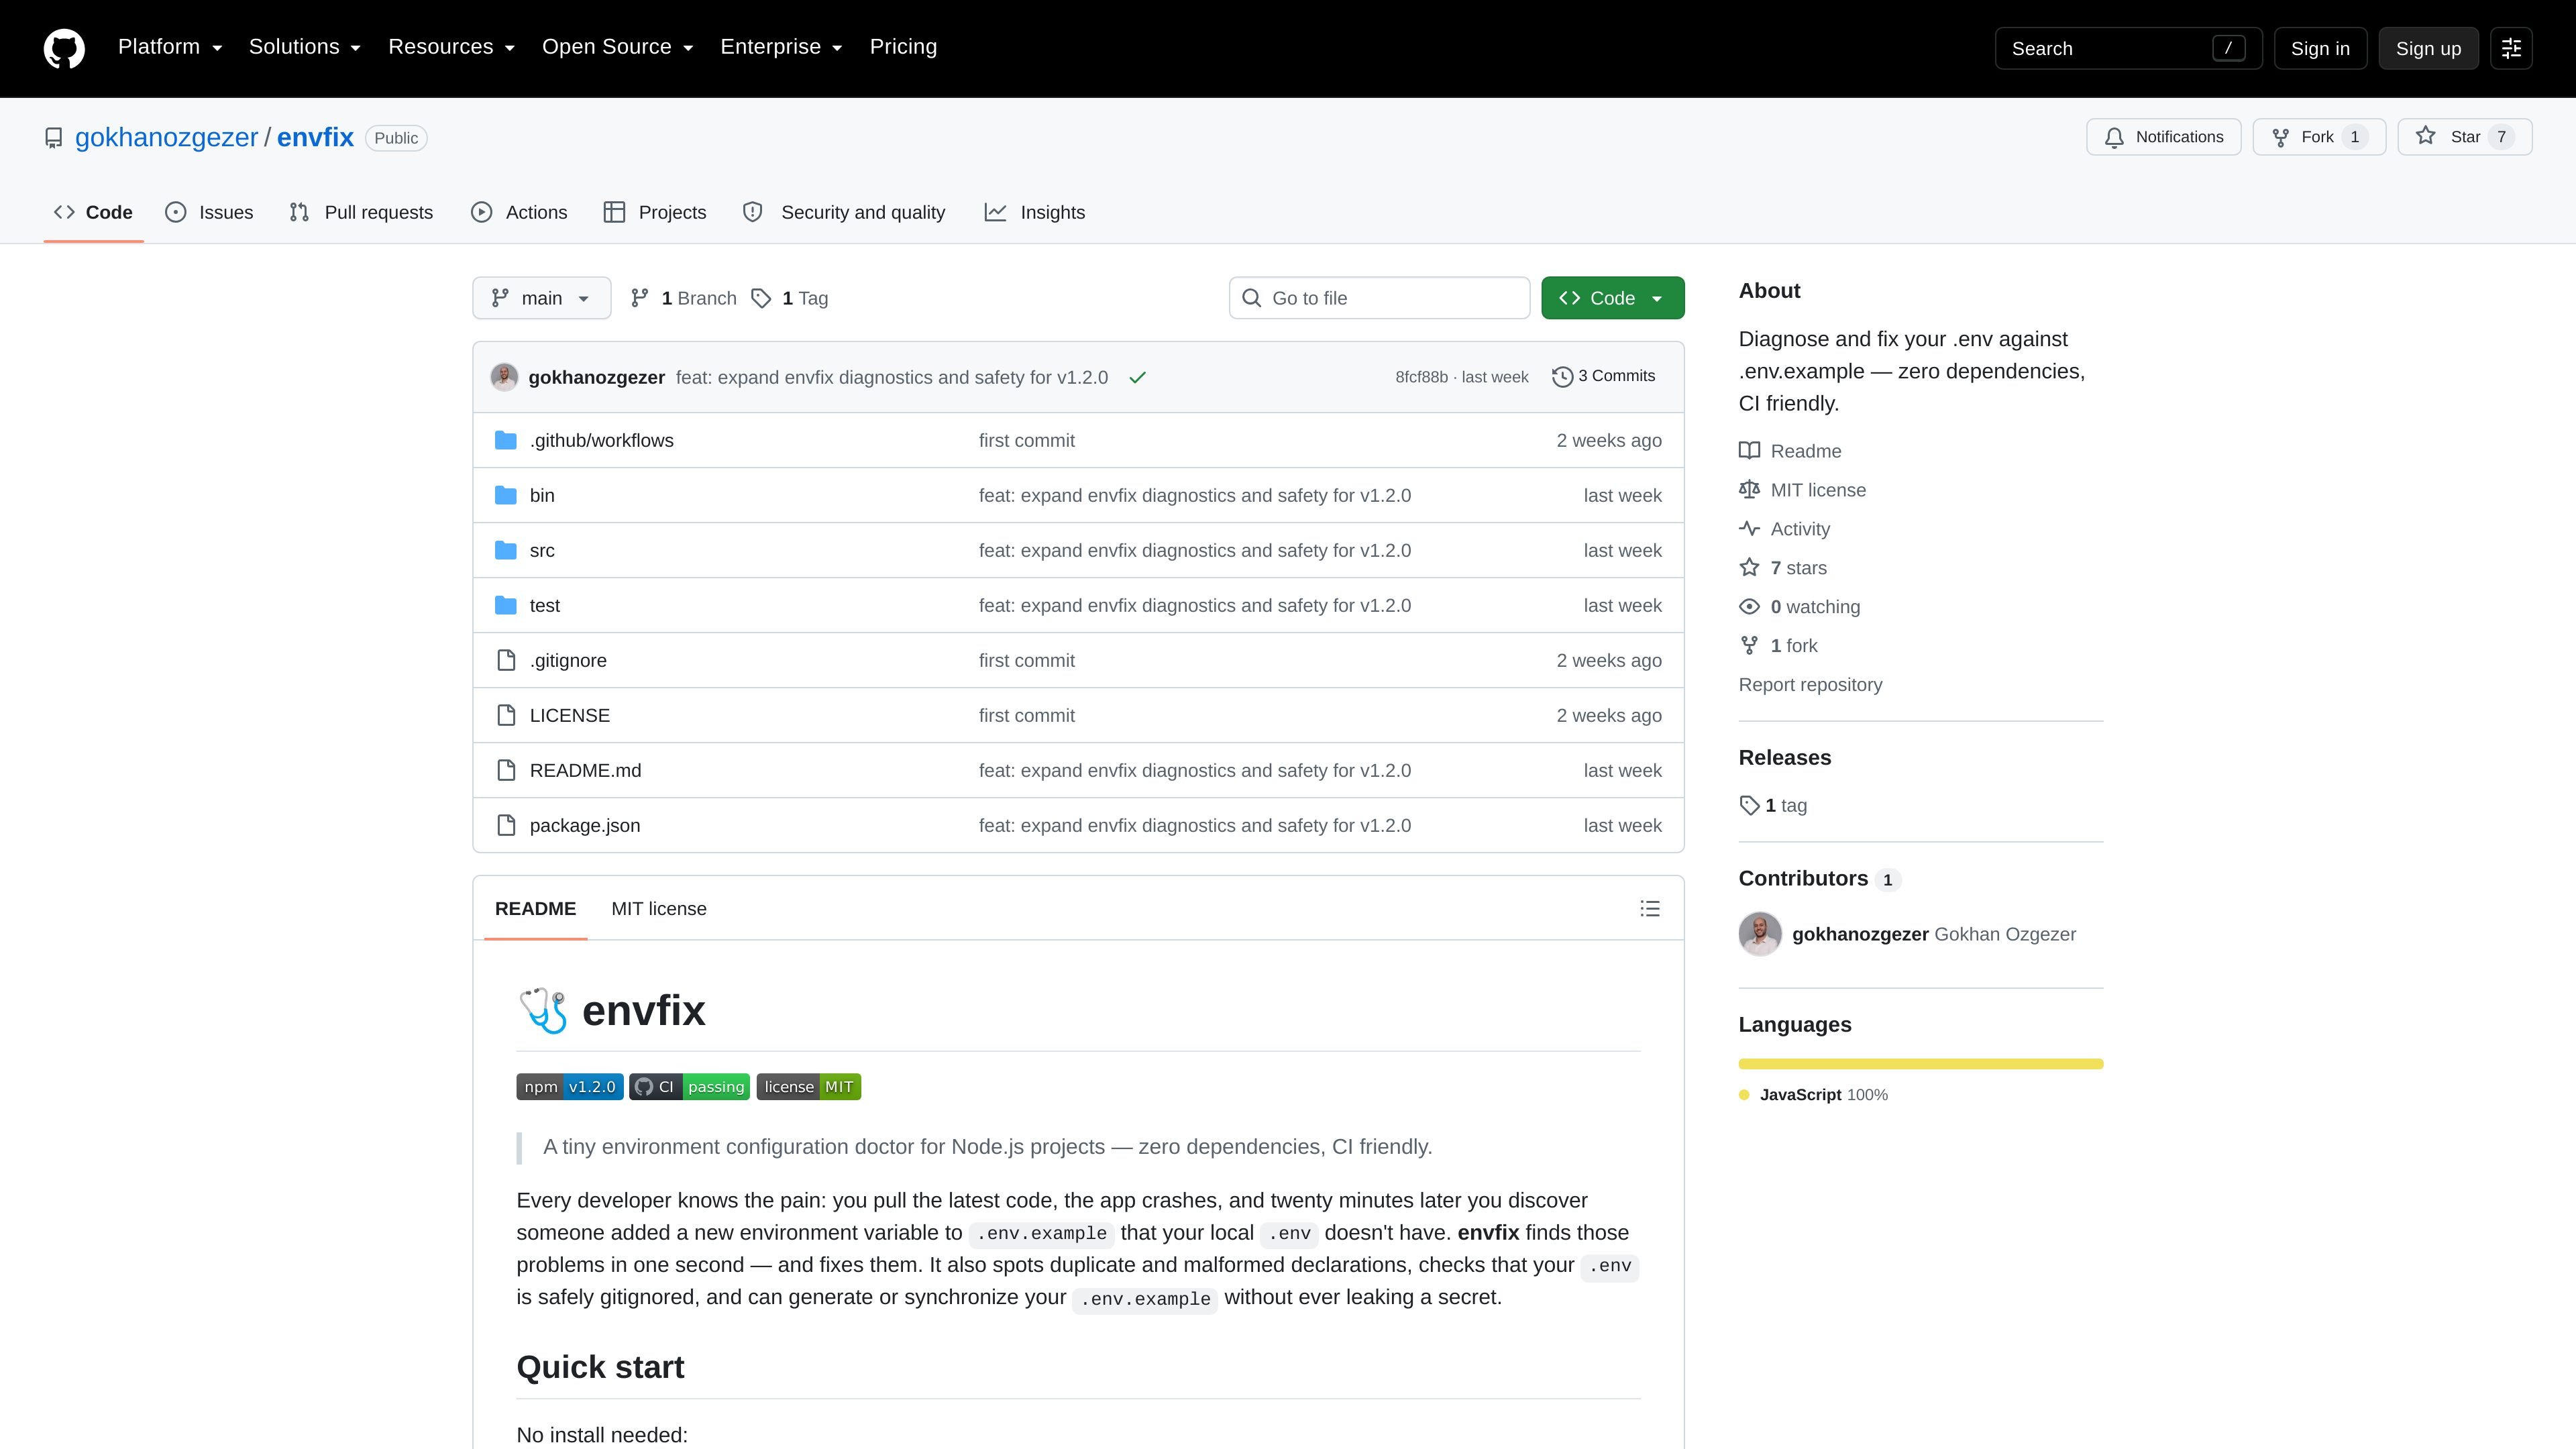Click the pulse icon next to Activity
This screenshot has width=2576, height=1449.
click(1749, 529)
